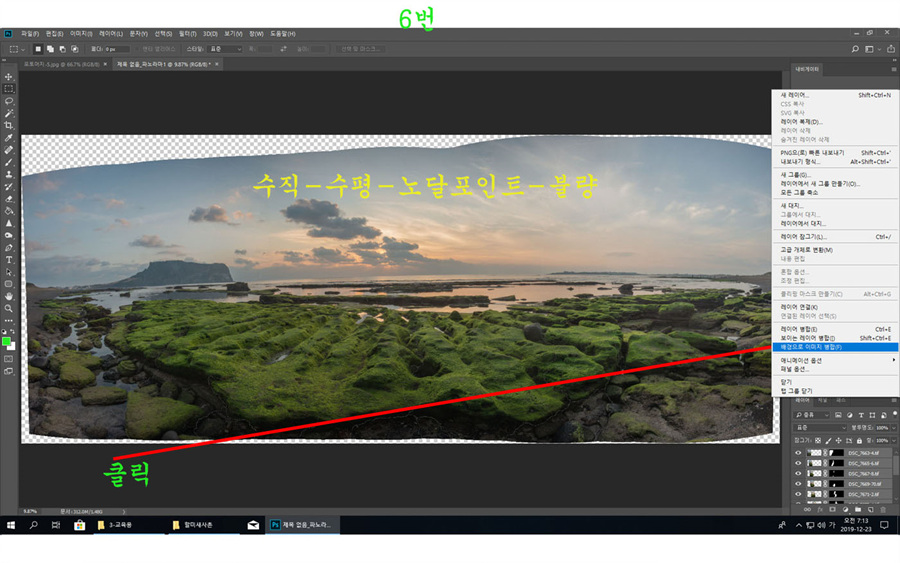Open the layer kind filter dropdown
900x563 pixels.
click(812, 415)
